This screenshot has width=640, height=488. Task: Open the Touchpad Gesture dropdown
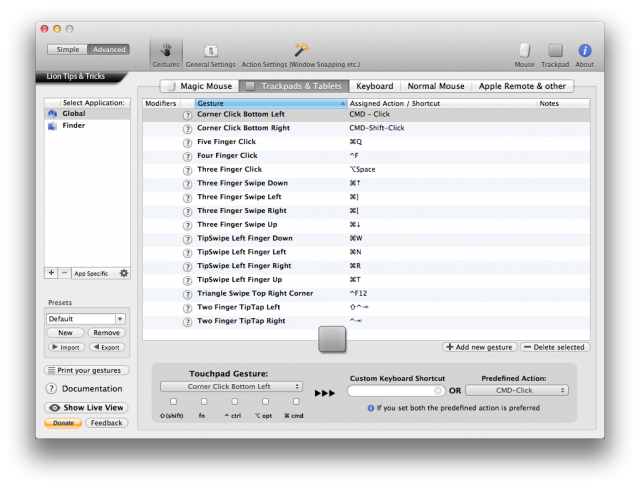point(231,386)
